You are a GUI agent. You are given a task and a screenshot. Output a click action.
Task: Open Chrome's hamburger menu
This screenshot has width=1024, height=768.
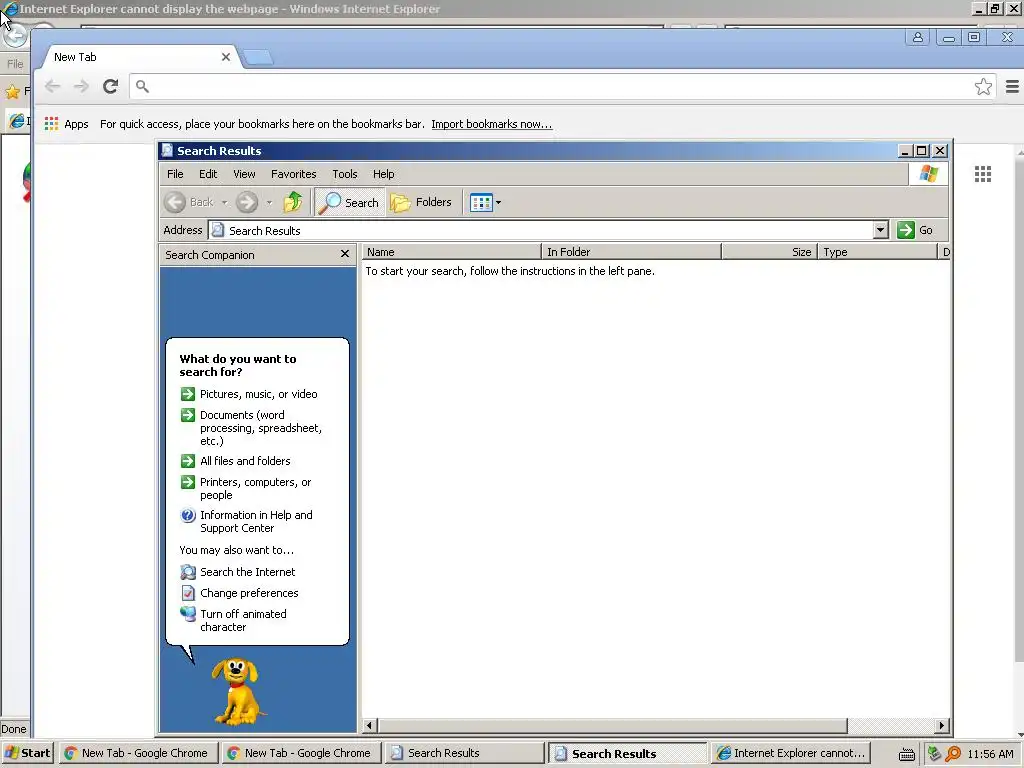(1012, 86)
